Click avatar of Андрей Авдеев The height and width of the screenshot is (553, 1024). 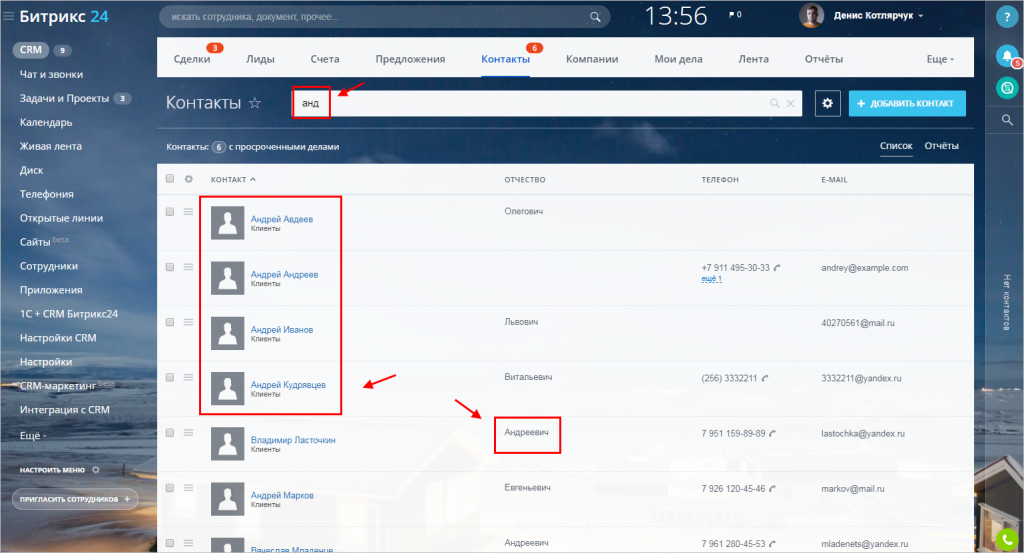click(x=227, y=223)
